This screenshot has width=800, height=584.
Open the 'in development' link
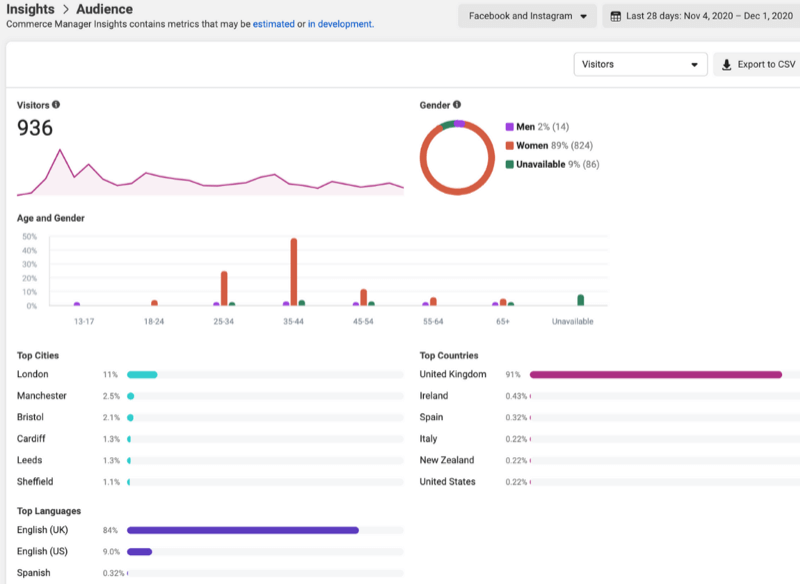(340, 24)
